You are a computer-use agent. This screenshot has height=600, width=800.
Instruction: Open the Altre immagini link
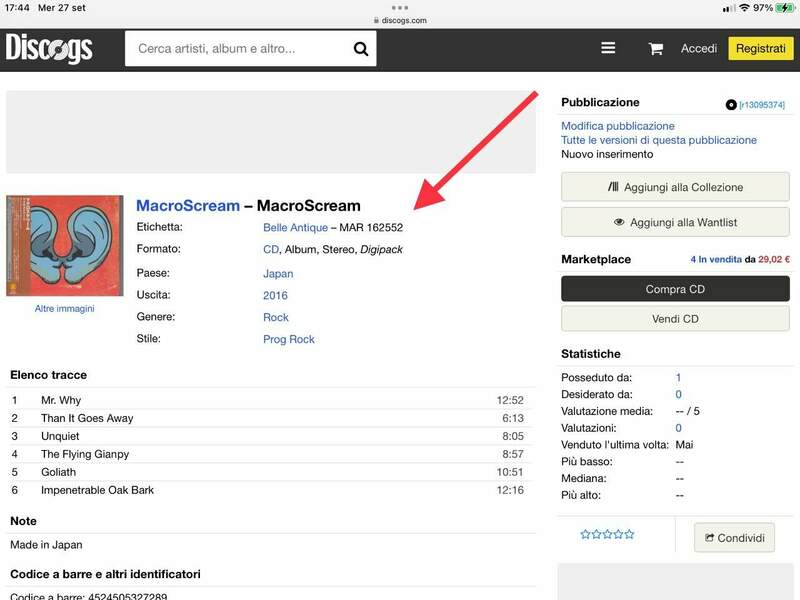click(64, 309)
